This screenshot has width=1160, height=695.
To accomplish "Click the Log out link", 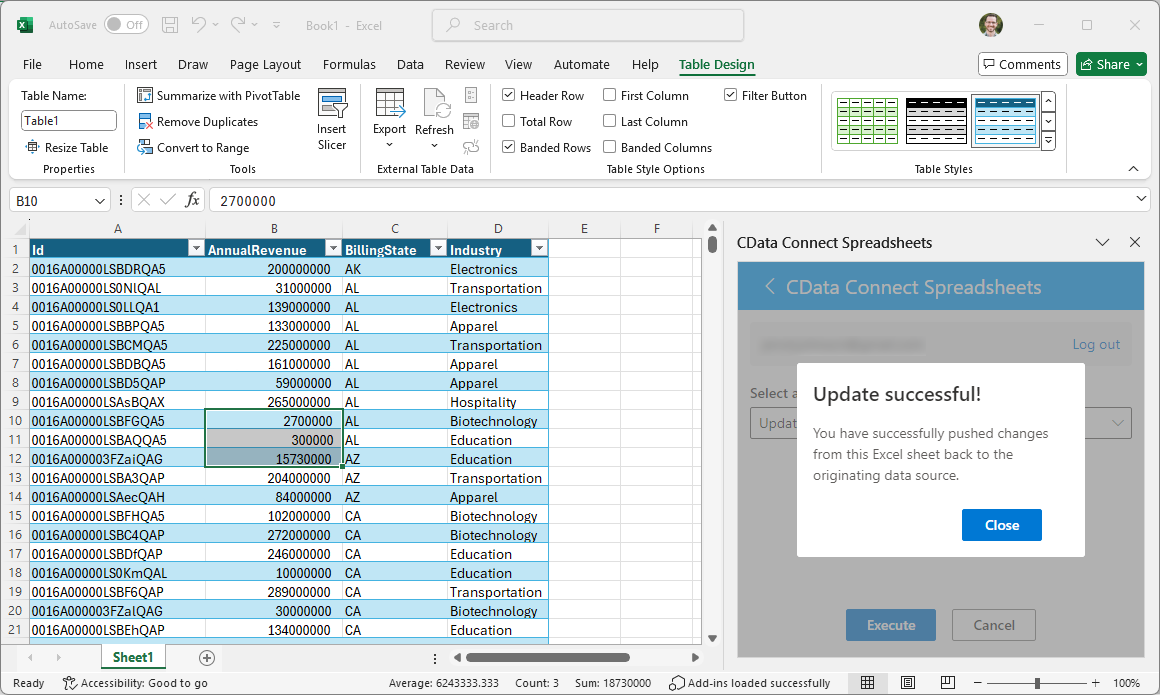I will coord(1096,344).
